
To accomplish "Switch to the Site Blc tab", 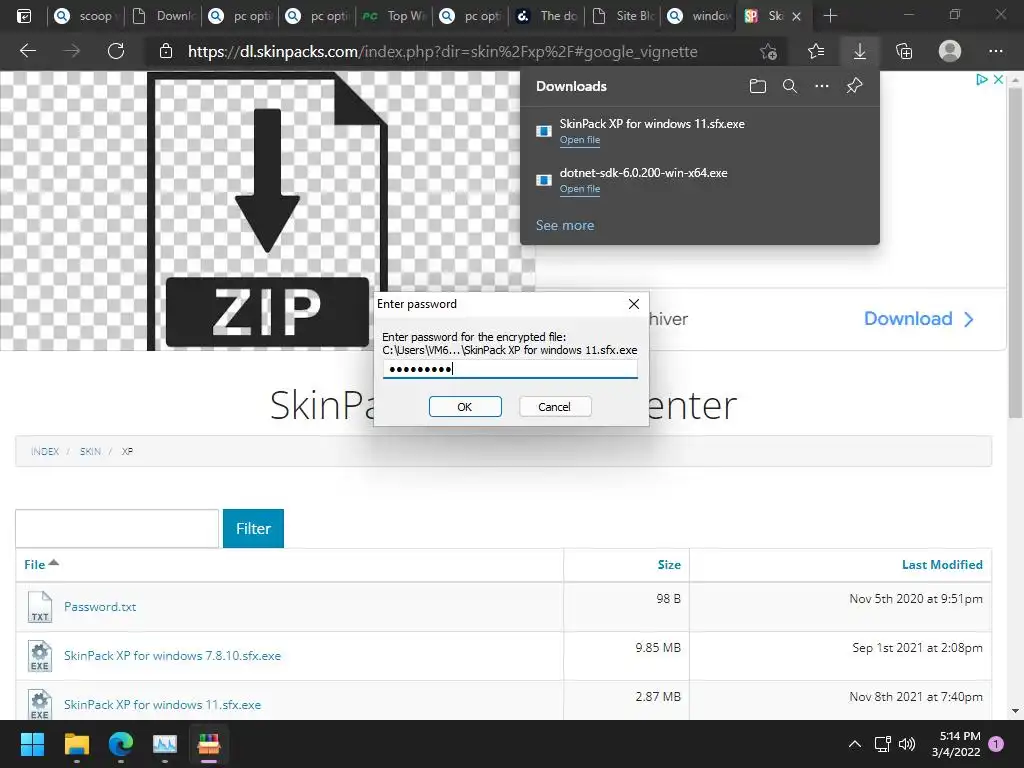I will [624, 16].
